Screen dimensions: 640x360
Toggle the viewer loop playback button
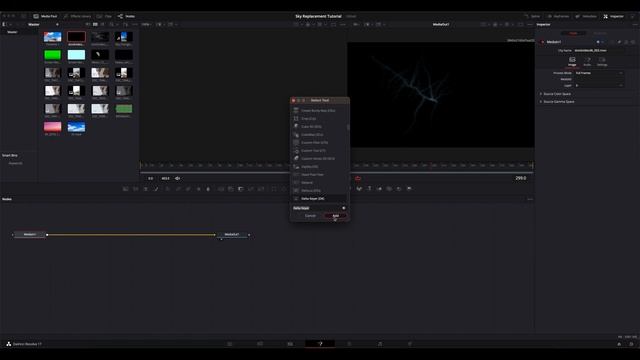(x=358, y=178)
